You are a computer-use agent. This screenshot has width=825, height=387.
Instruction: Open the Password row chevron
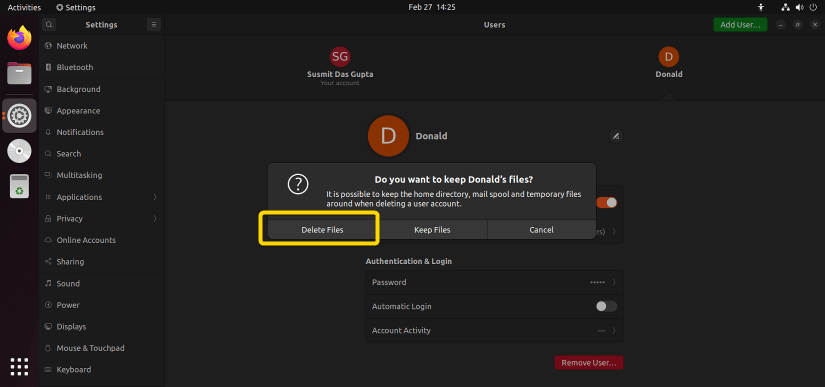pyautogui.click(x=614, y=282)
